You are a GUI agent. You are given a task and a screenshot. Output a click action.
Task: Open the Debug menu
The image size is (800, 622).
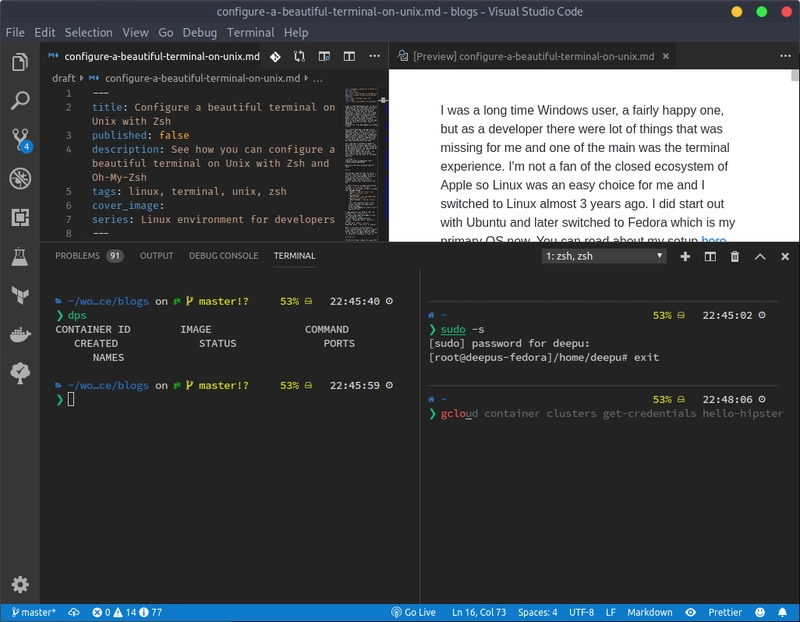coord(199,33)
